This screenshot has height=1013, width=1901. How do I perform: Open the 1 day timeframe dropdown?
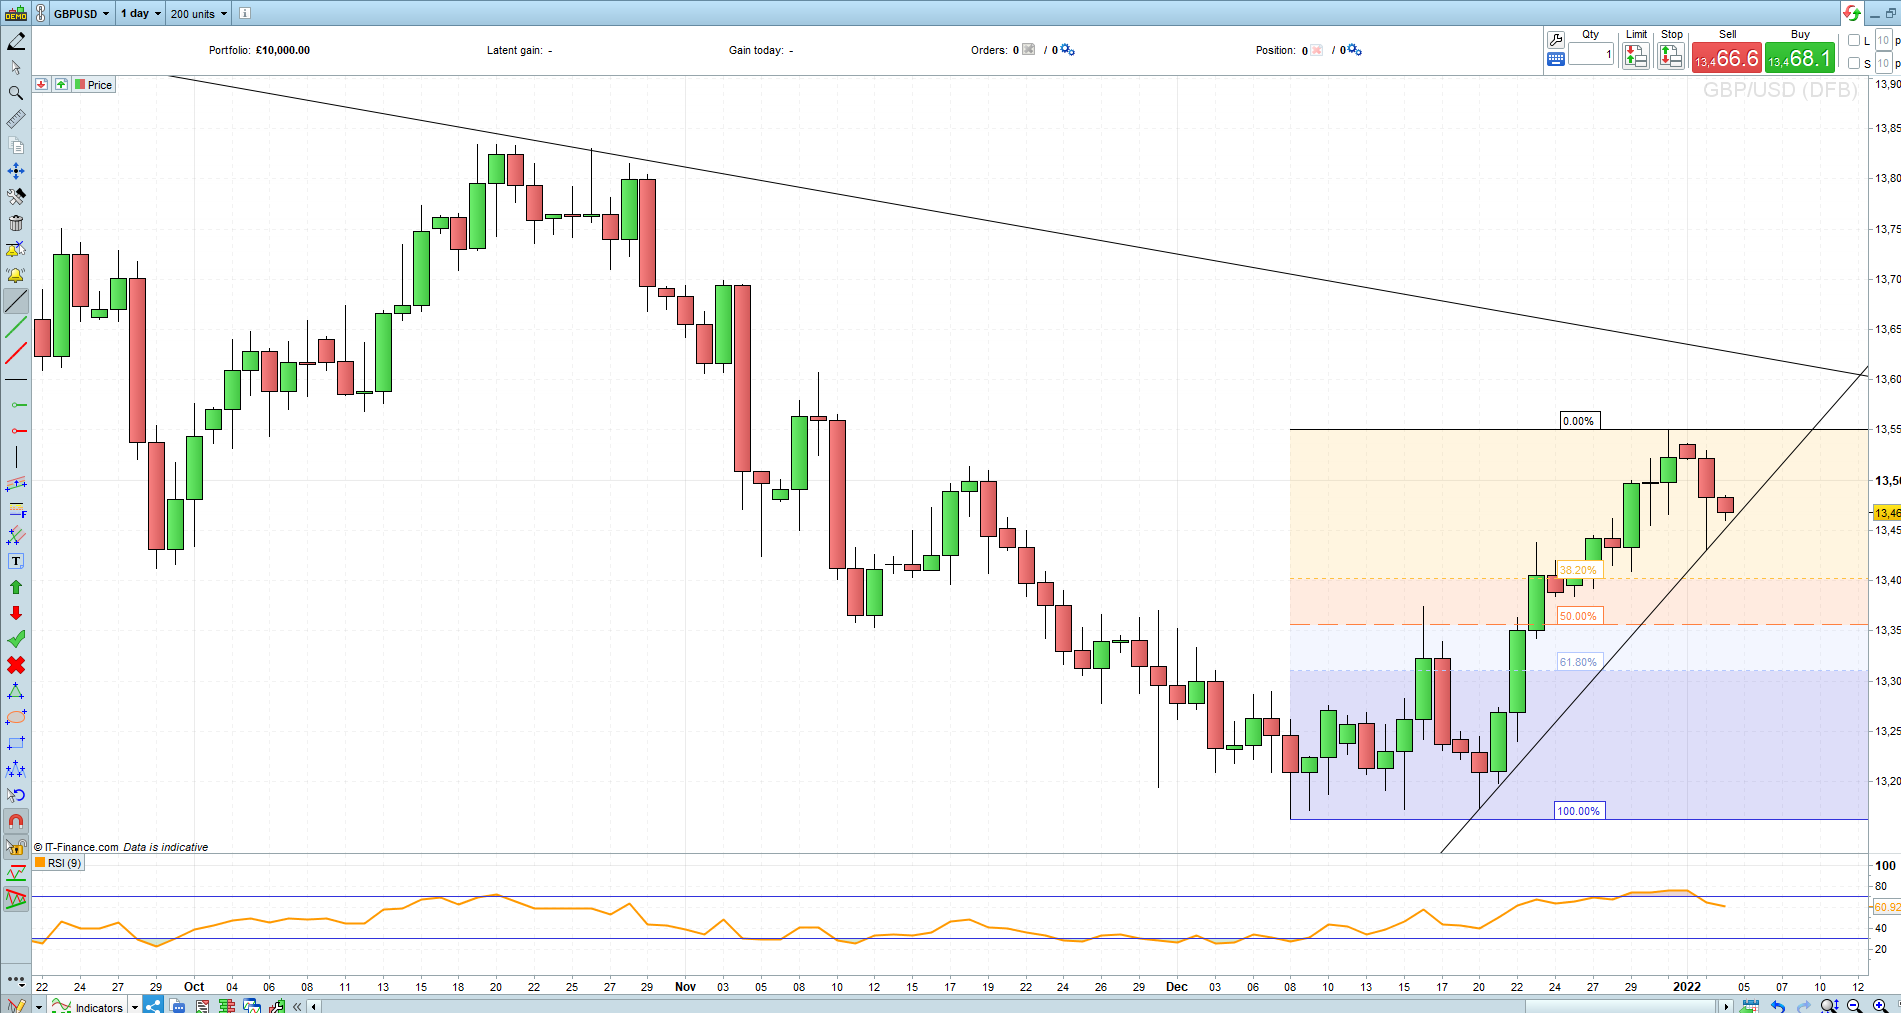[140, 14]
